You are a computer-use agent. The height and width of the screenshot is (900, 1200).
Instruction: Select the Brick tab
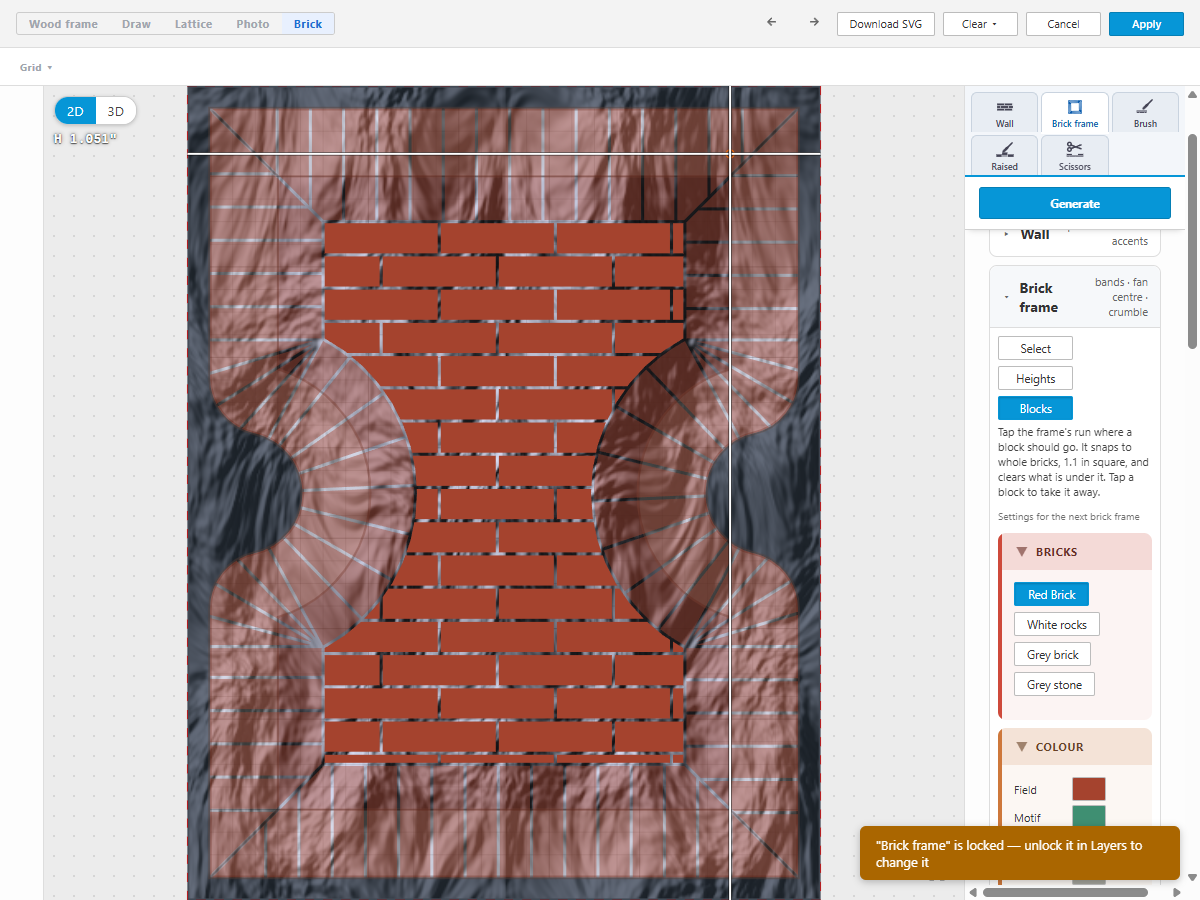coord(308,24)
